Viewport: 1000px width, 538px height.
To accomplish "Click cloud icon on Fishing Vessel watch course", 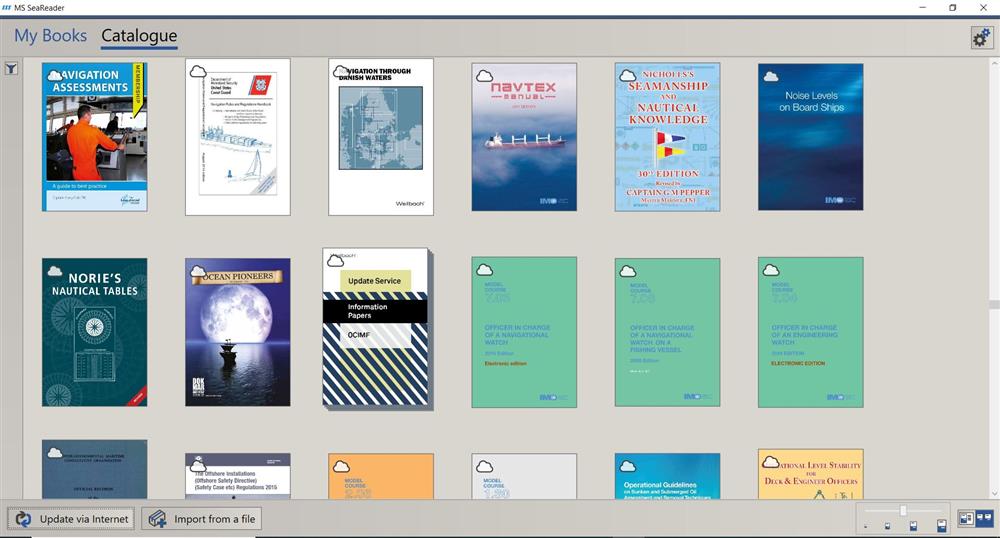I will click(628, 271).
